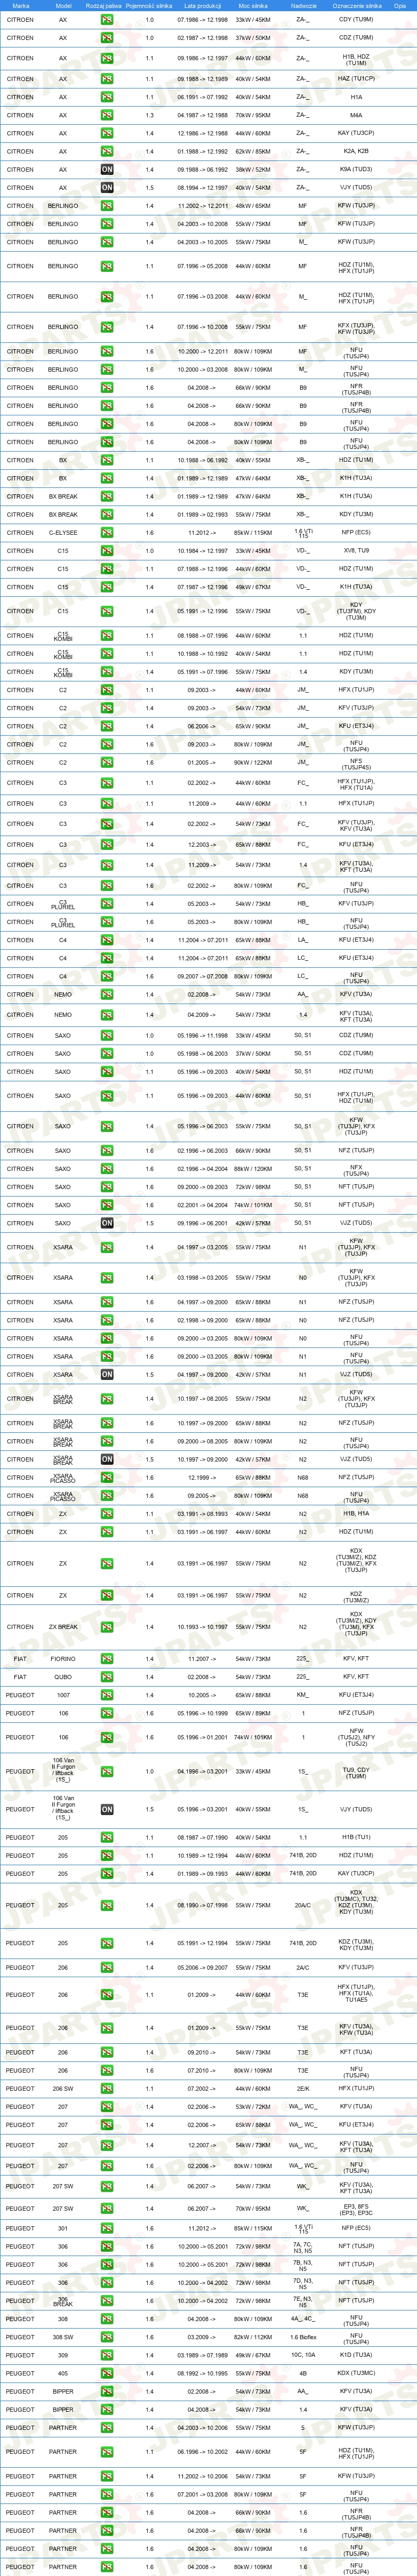This screenshot has width=417, height=2576.
Task: Click the 'K9A (TUD3)' engine code cell
Action: [356, 170]
